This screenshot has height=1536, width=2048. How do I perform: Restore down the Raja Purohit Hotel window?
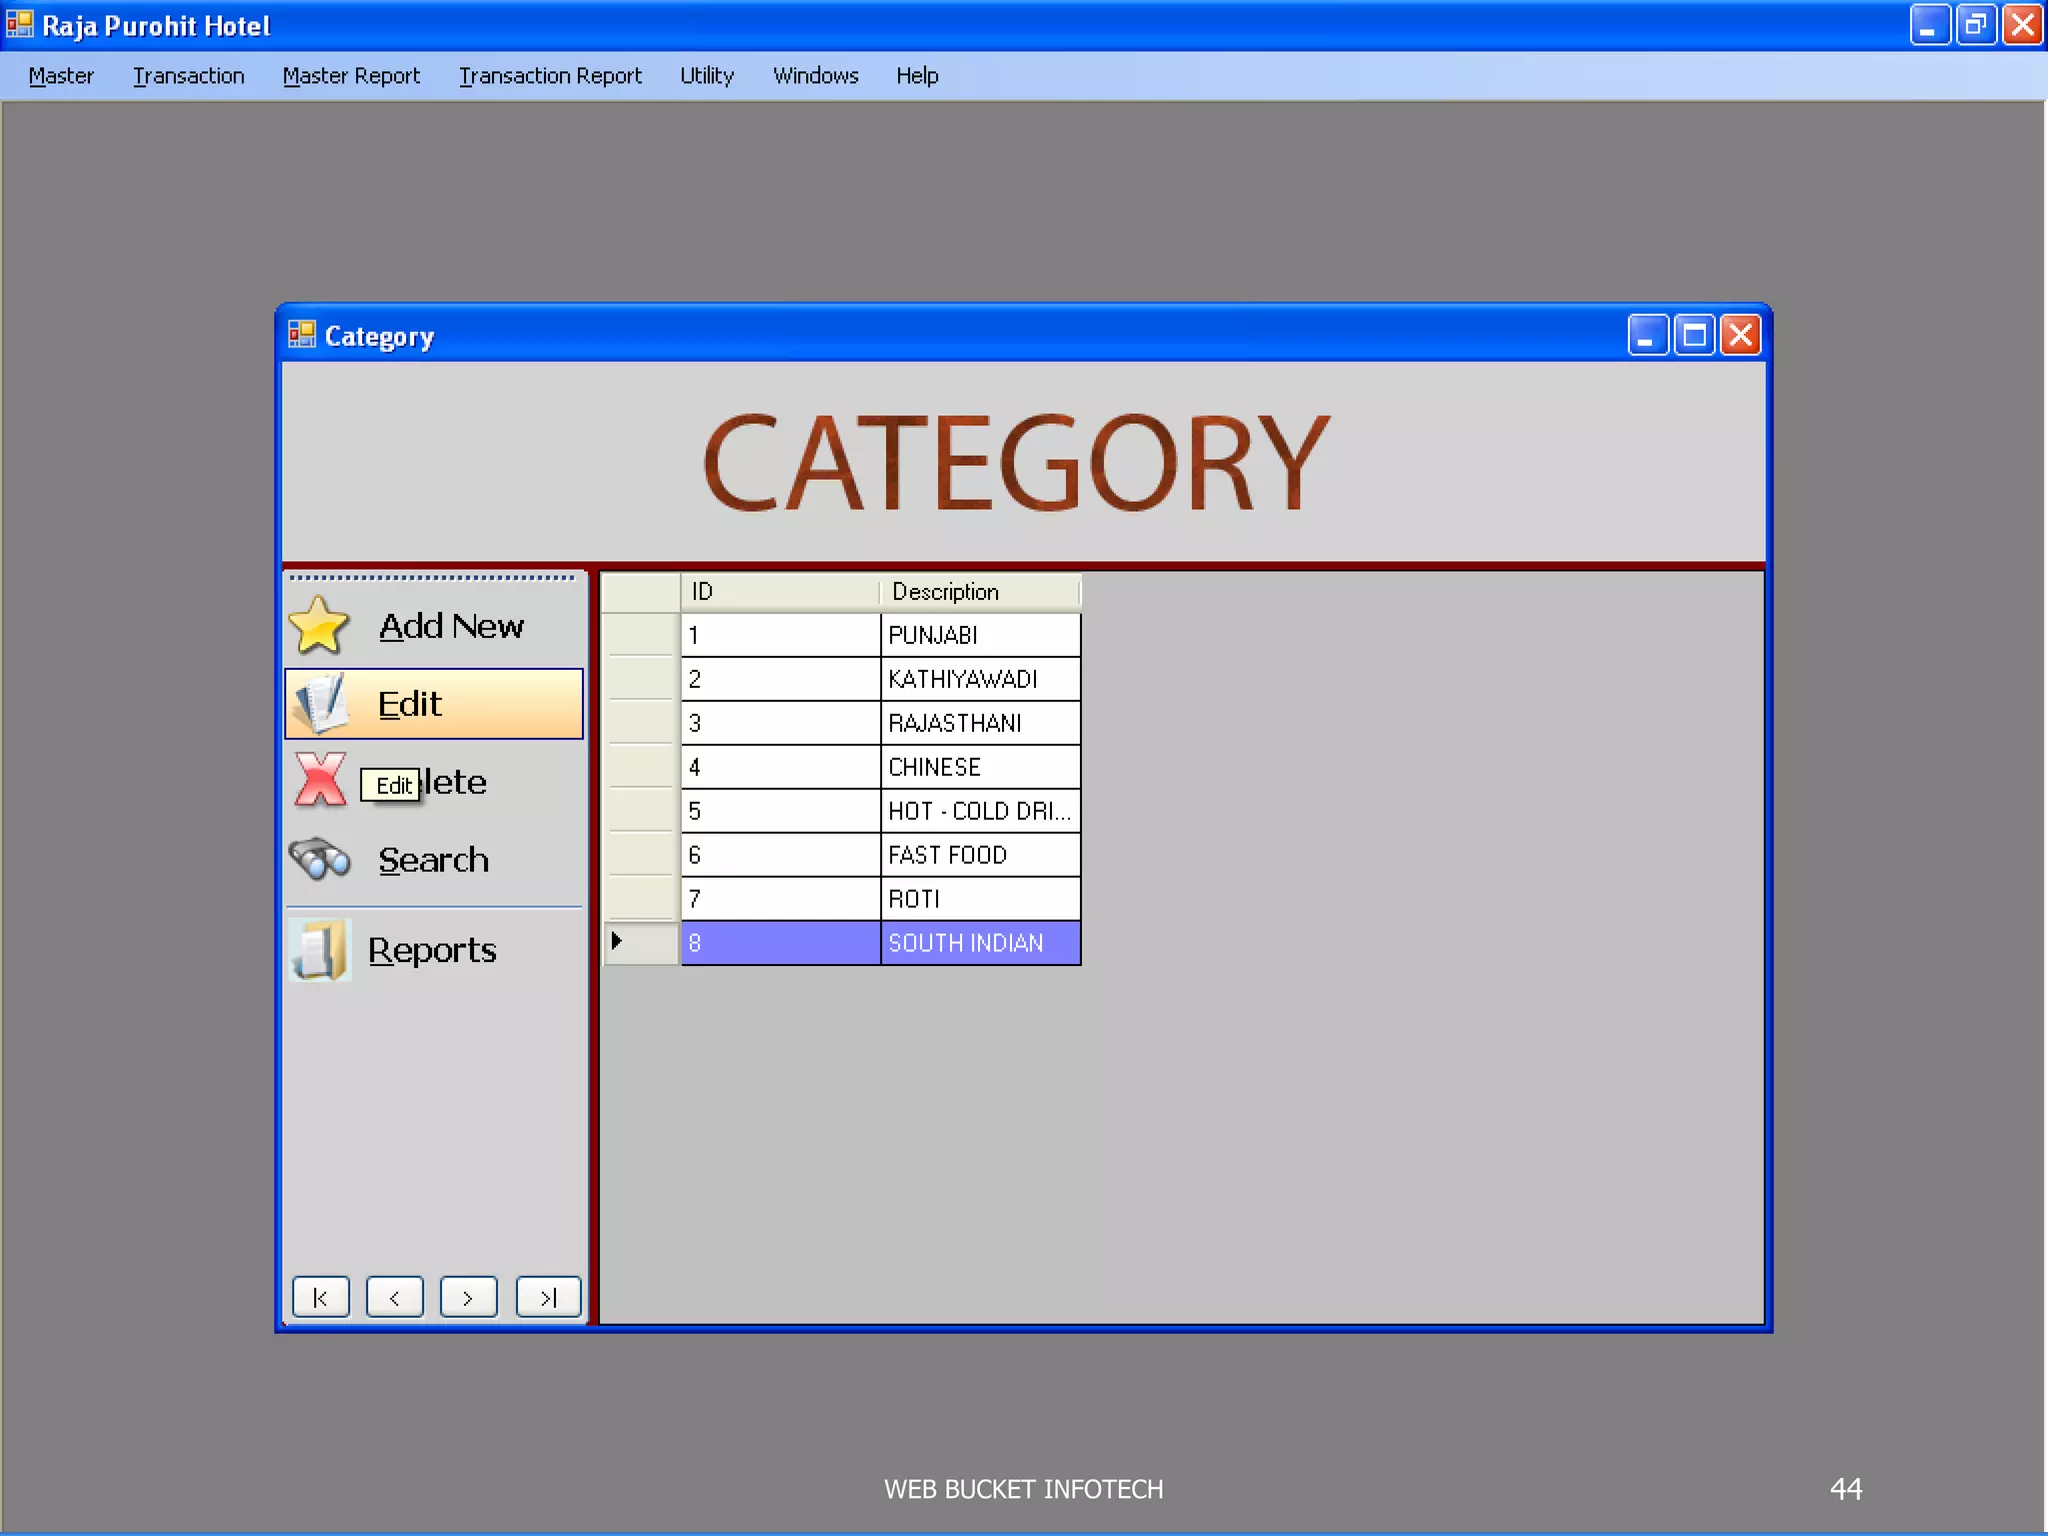tap(1976, 24)
